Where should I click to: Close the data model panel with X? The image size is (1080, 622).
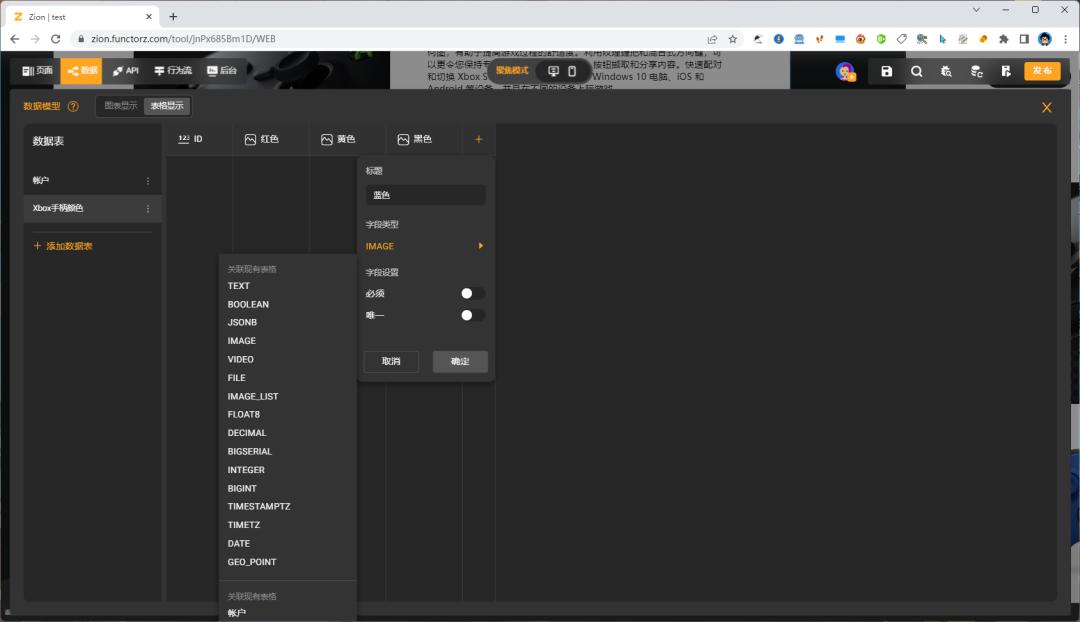click(x=1047, y=107)
